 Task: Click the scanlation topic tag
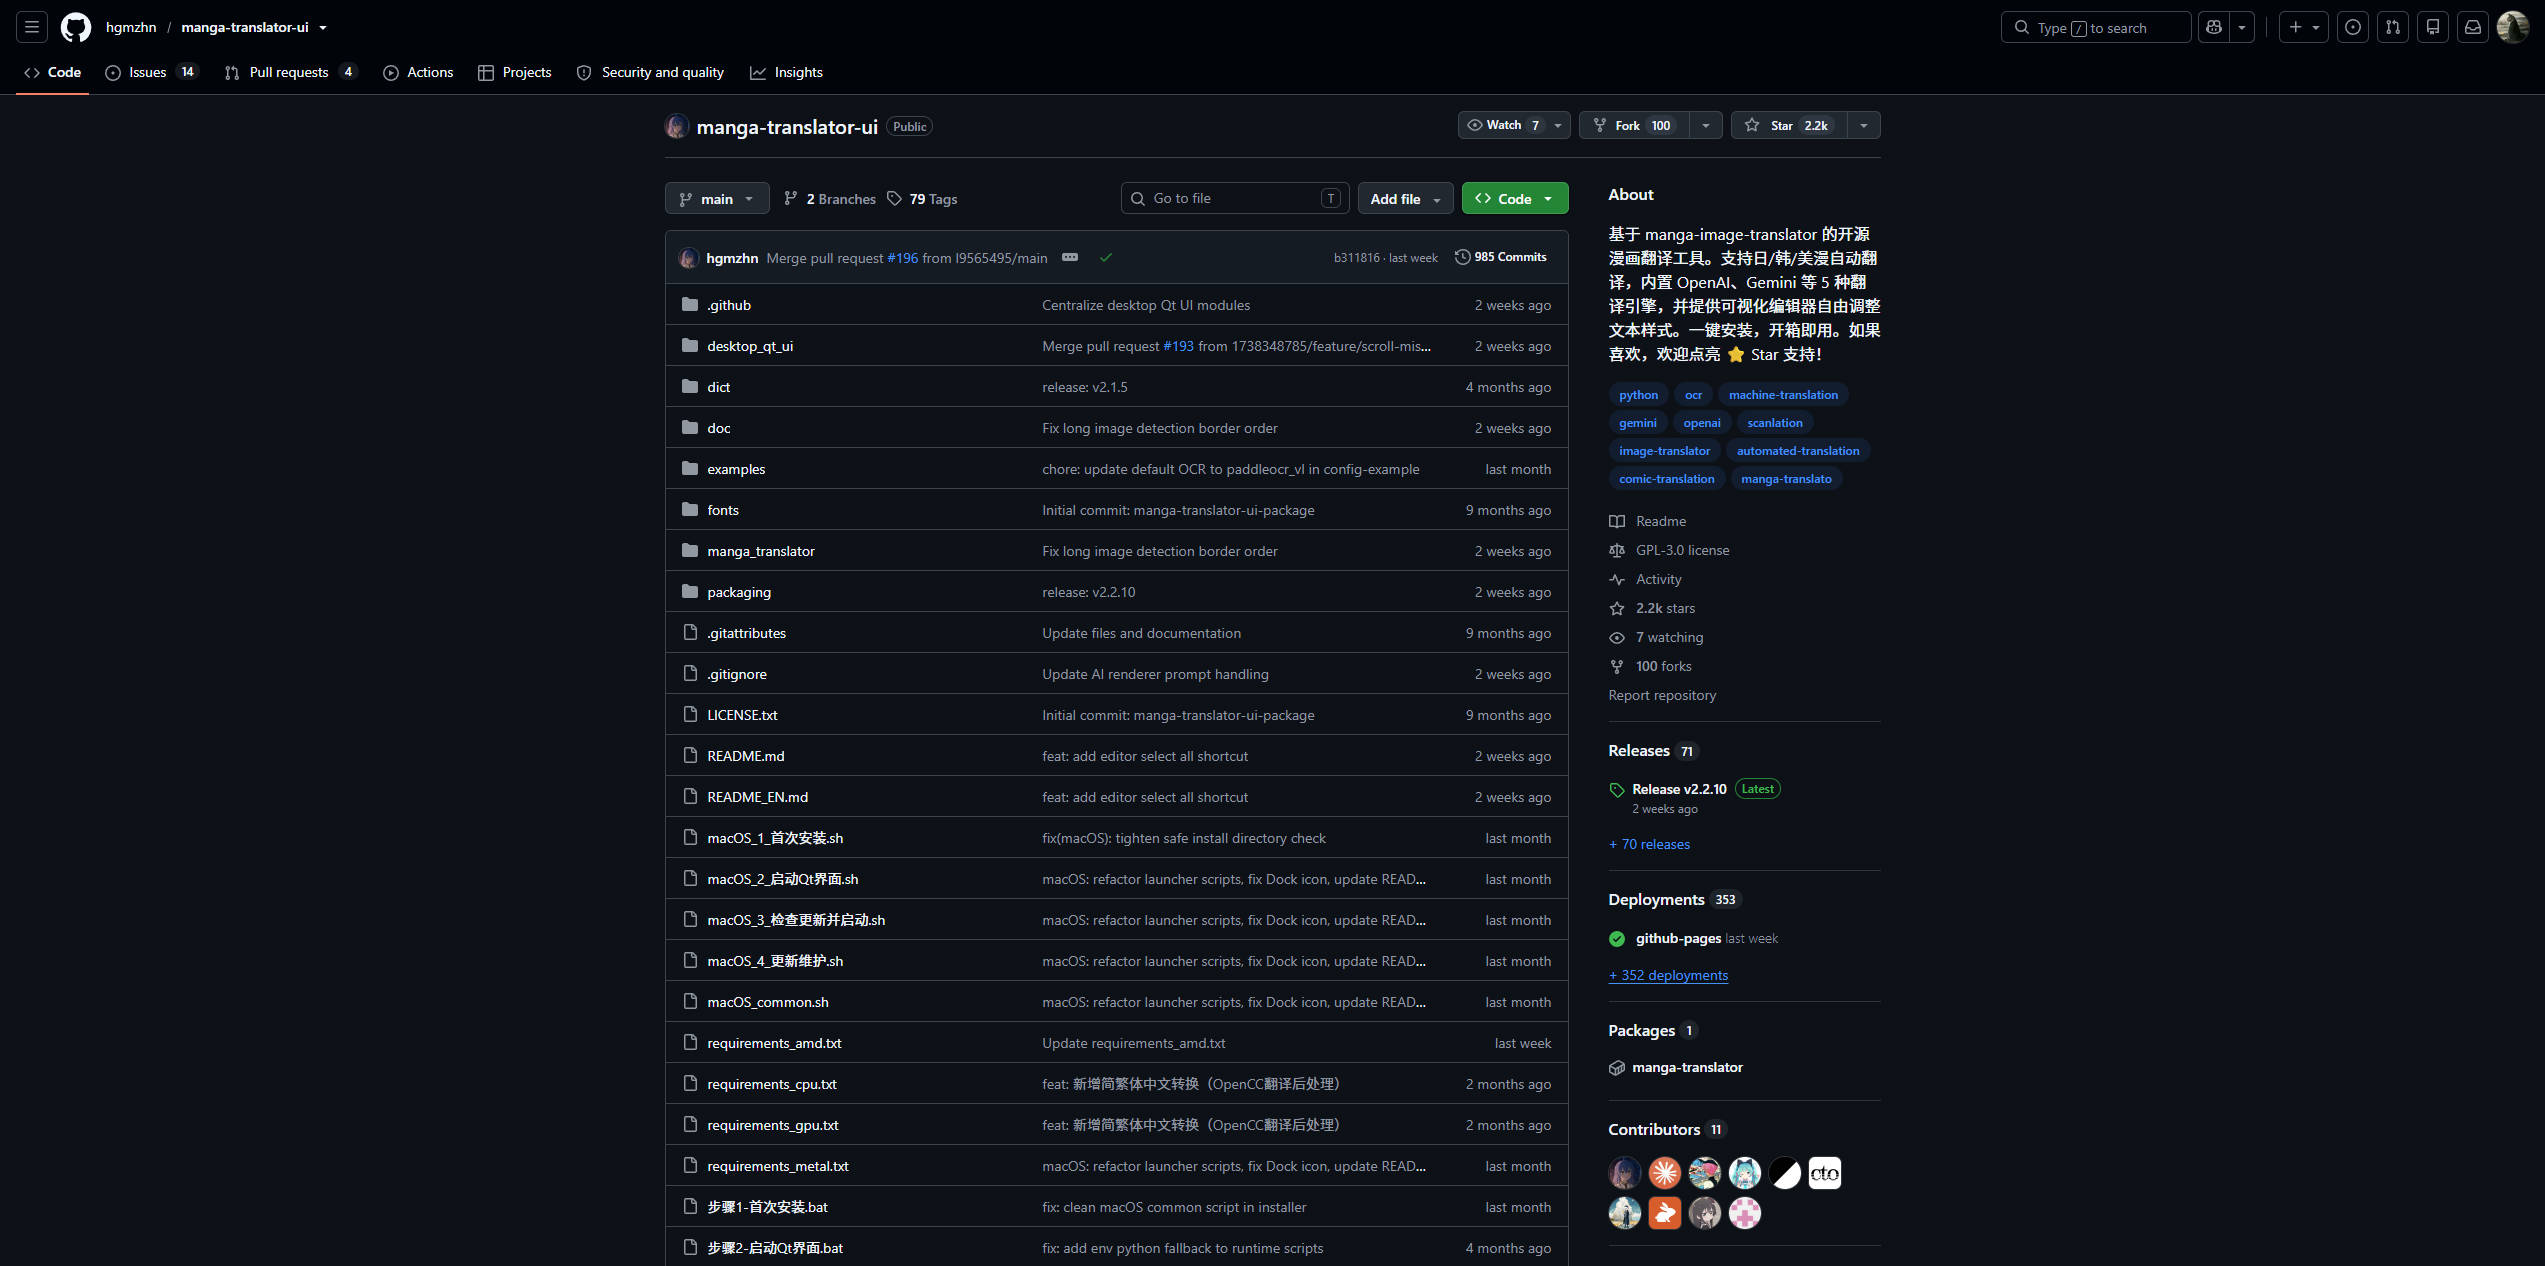[1775, 423]
